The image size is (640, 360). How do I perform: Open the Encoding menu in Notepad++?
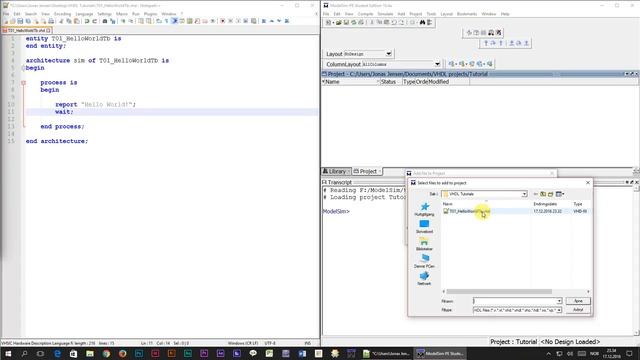[62, 14]
